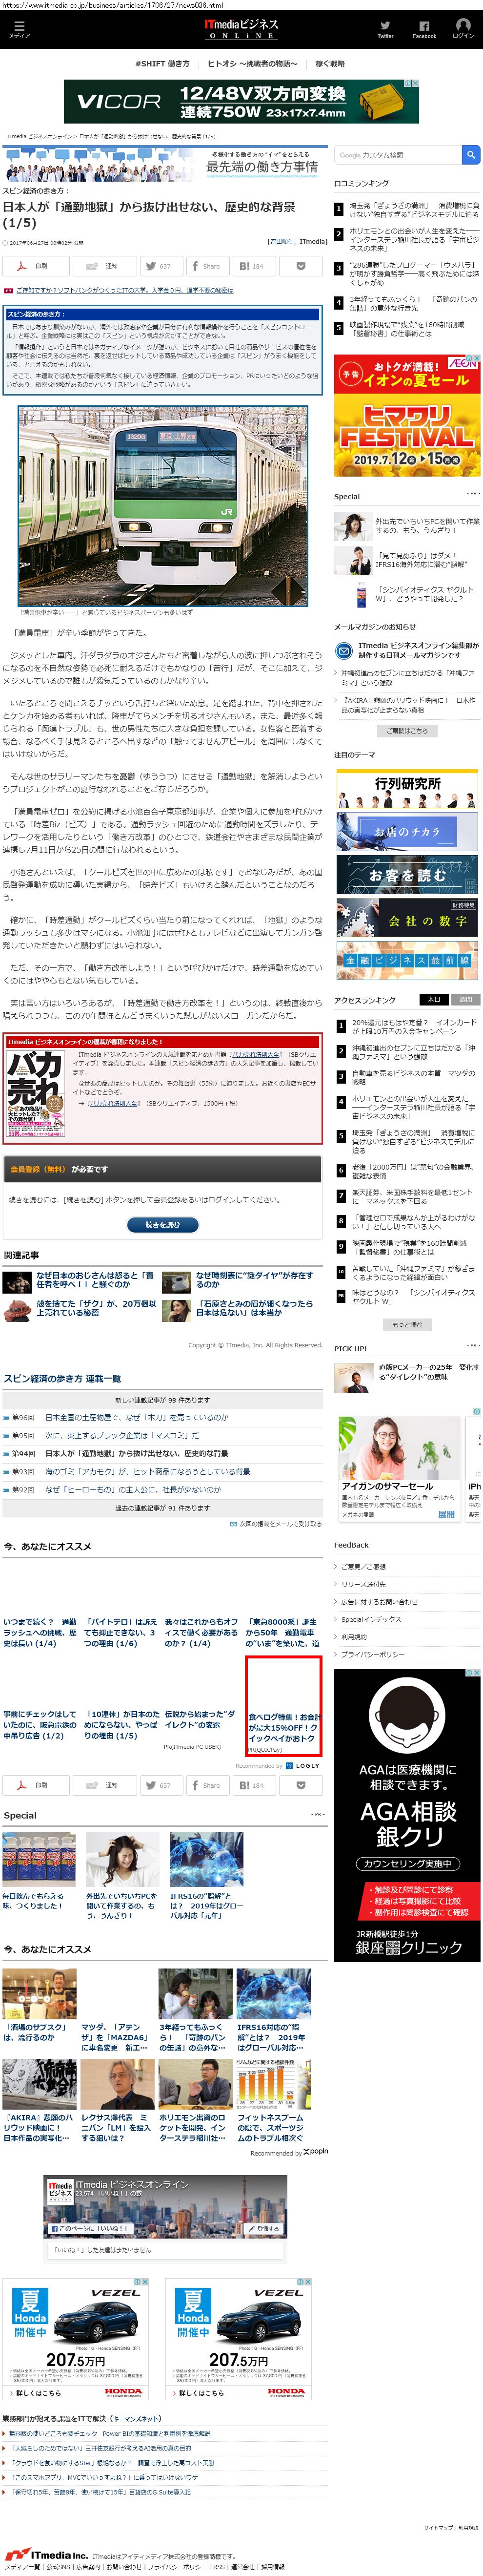
Task: Click the popIn recommended-by logo
Action: [x=315, y=2151]
